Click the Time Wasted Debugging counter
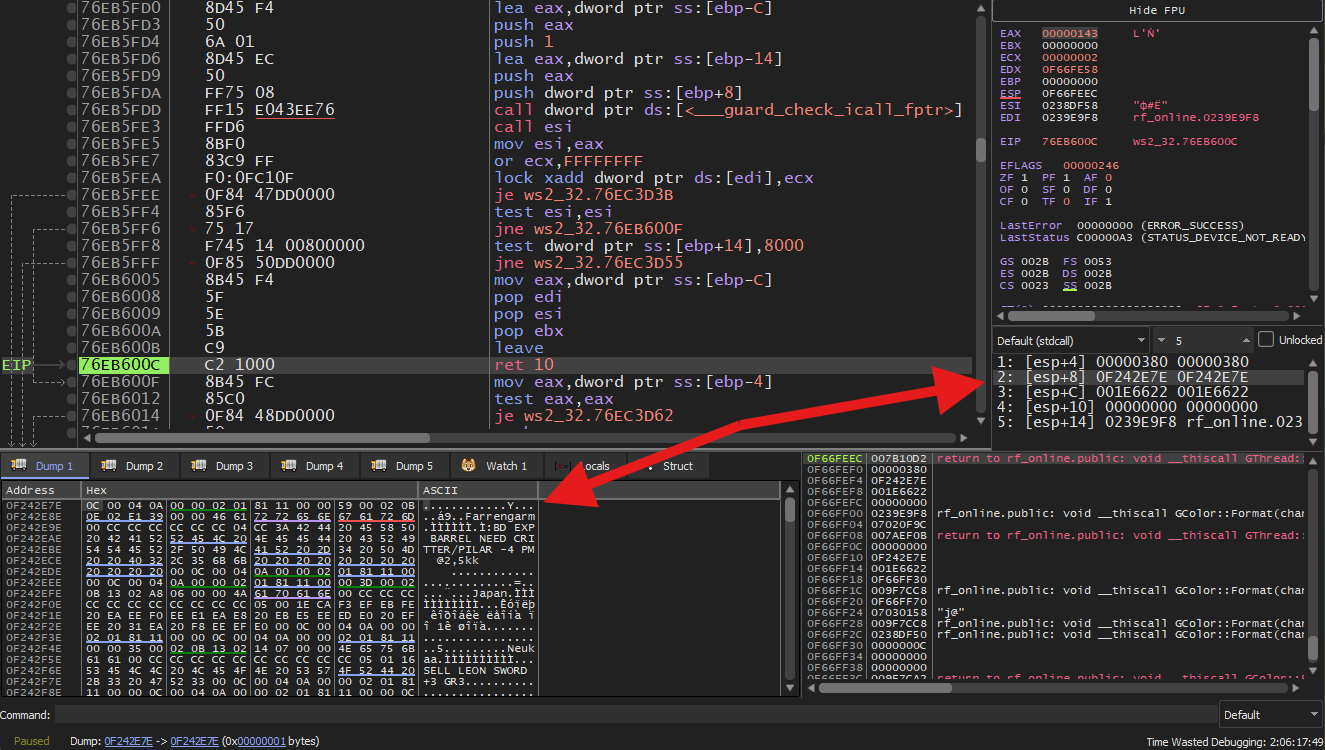This screenshot has height=750, width=1325. (1232, 742)
